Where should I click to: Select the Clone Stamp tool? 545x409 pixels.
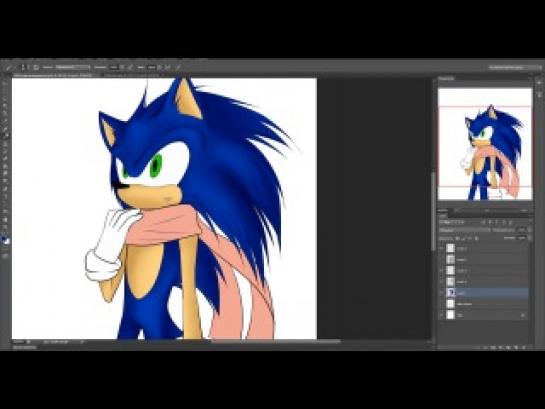point(6,143)
